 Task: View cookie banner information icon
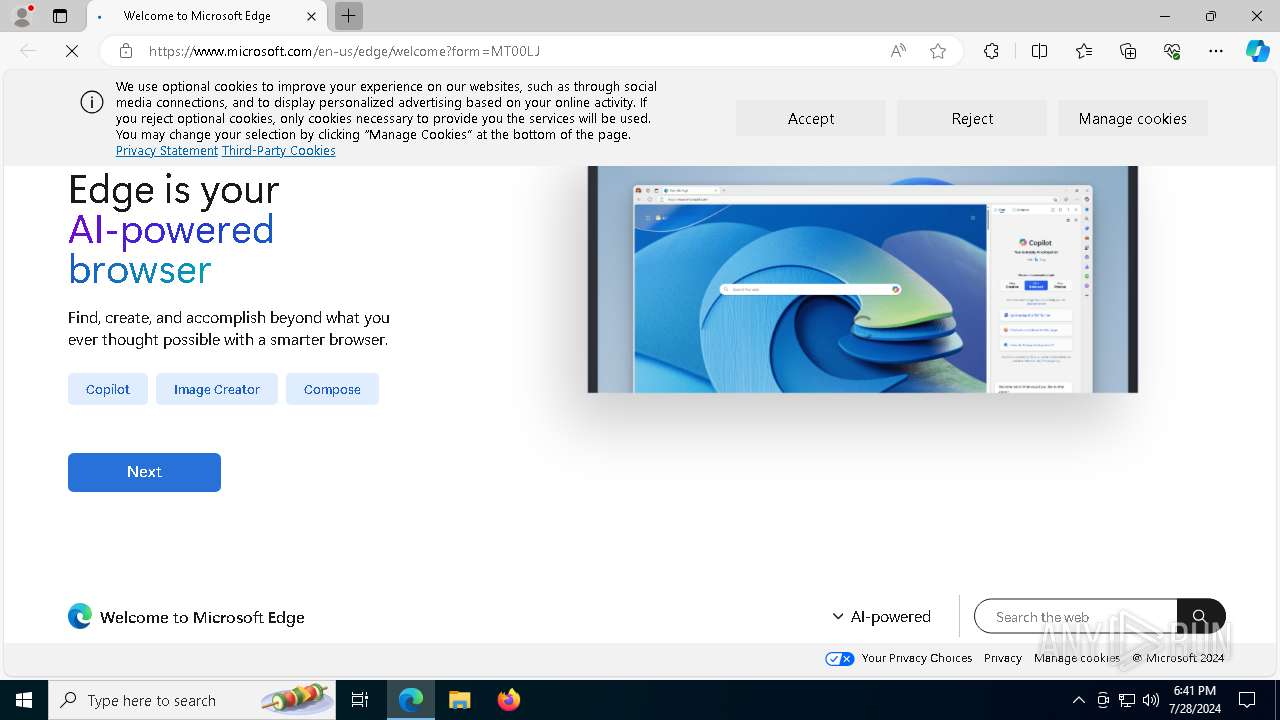pos(92,102)
